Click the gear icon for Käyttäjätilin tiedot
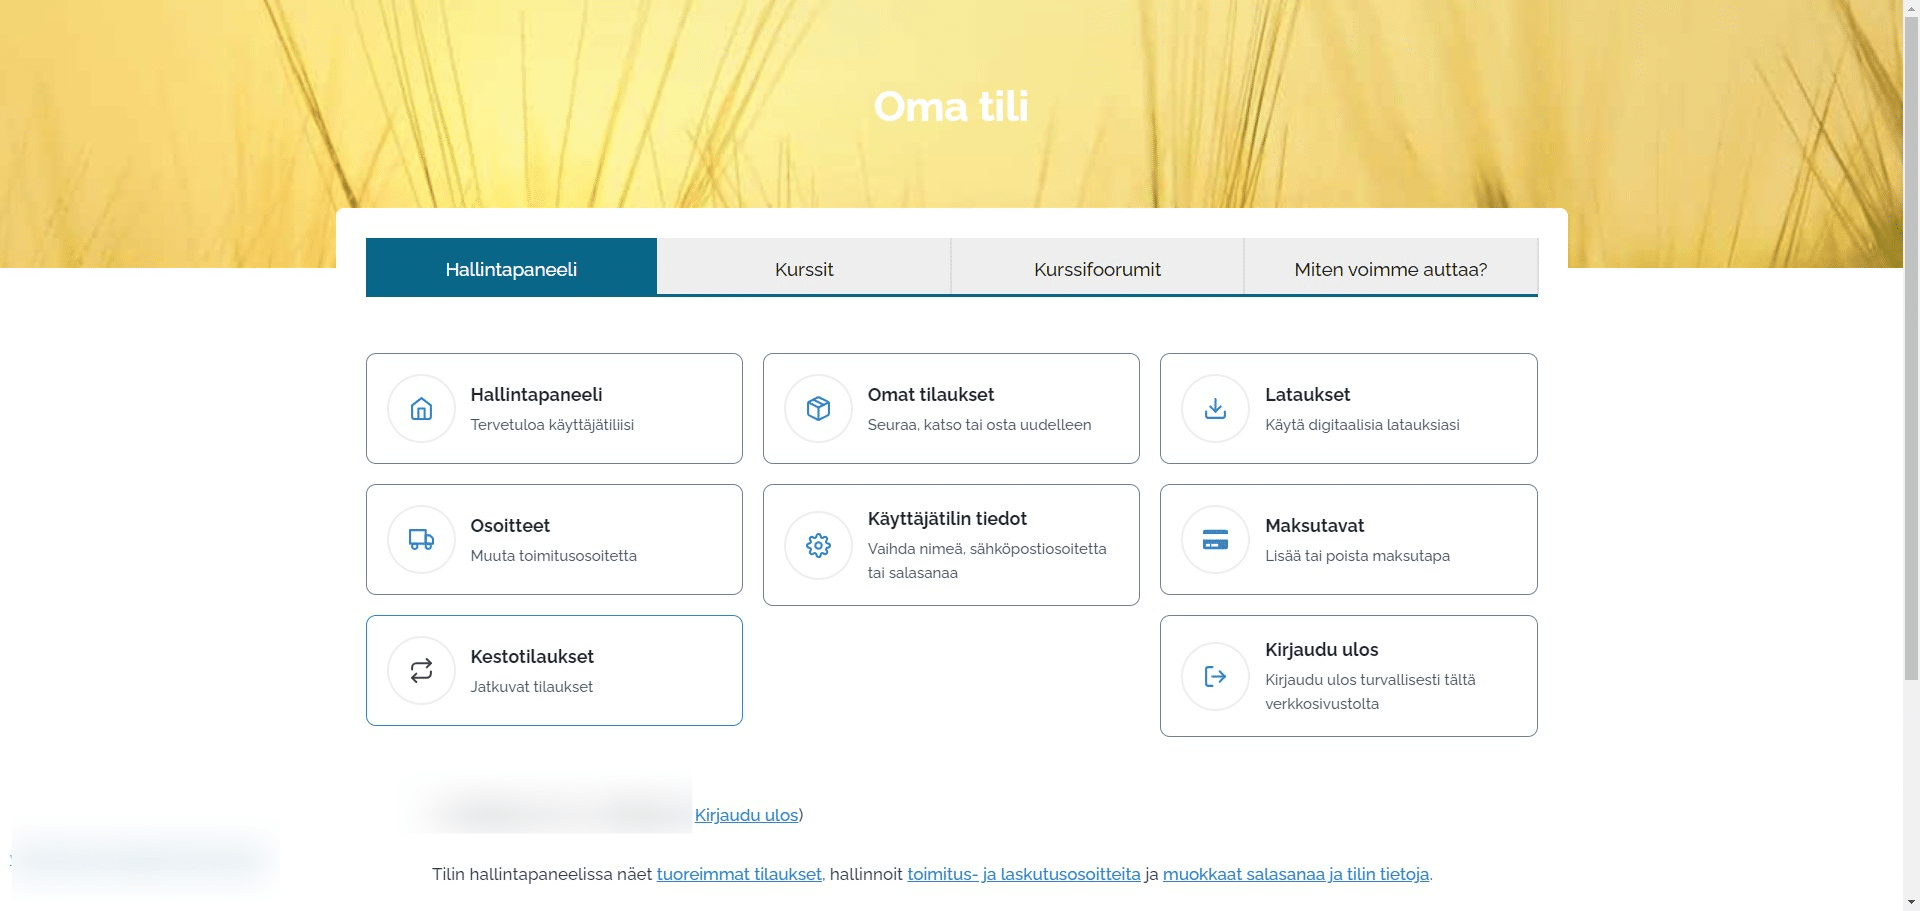 click(x=818, y=545)
